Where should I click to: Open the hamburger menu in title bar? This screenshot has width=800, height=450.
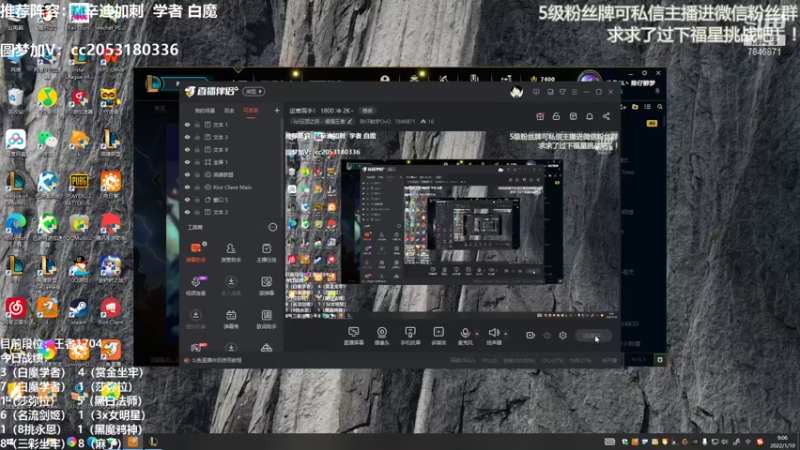click(x=574, y=92)
